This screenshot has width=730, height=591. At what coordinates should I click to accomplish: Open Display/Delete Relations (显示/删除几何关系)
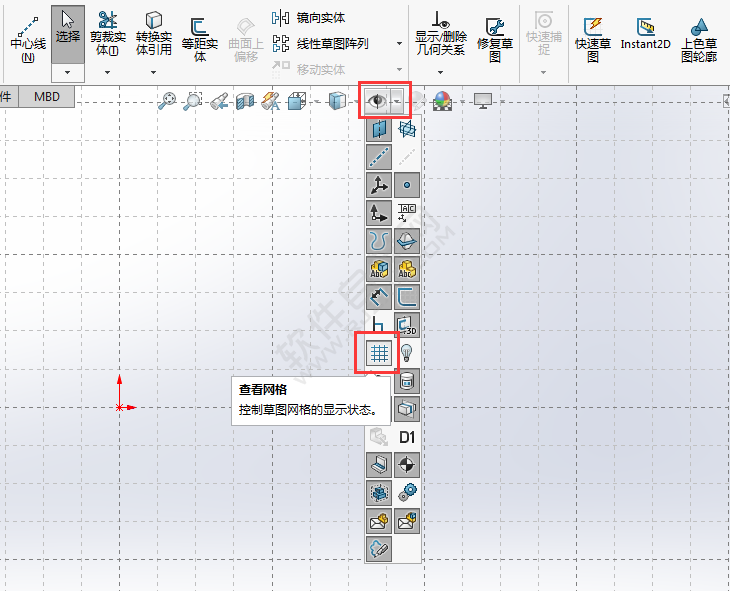(x=440, y=34)
